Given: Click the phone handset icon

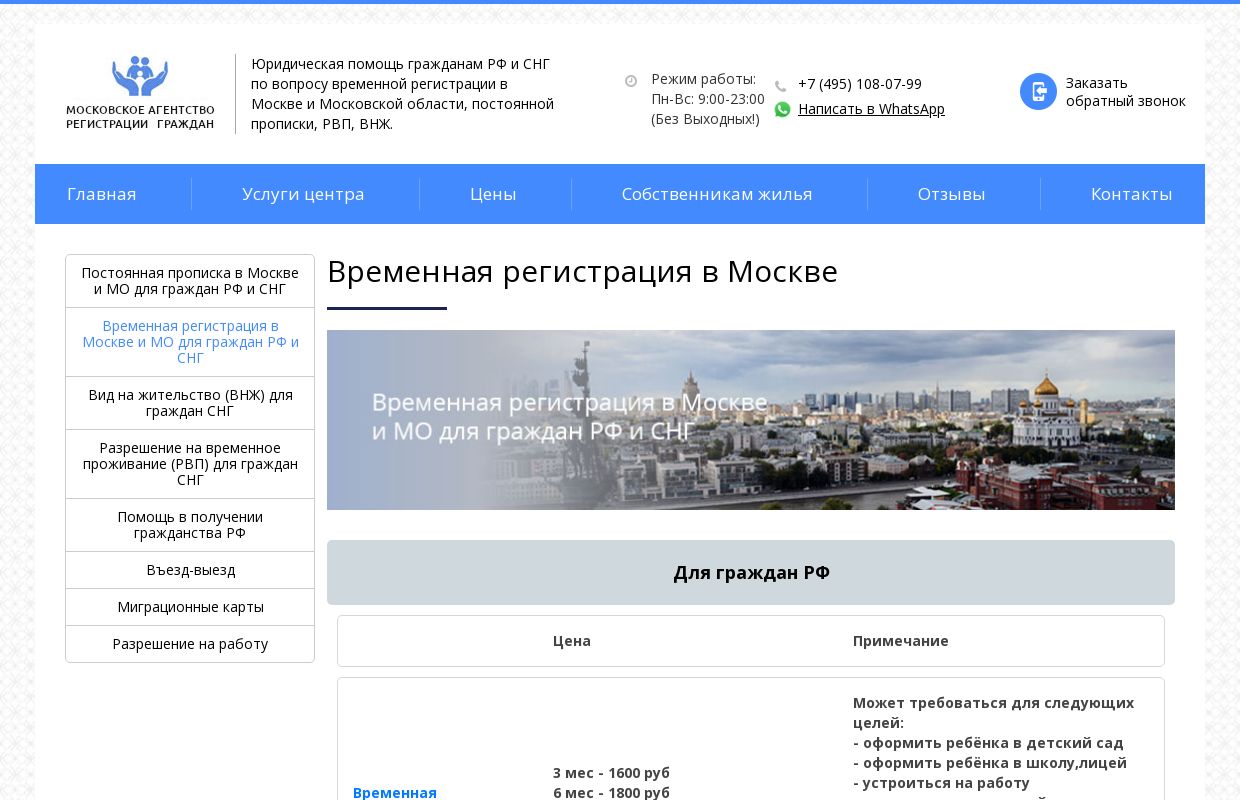Looking at the screenshot, I should [781, 86].
